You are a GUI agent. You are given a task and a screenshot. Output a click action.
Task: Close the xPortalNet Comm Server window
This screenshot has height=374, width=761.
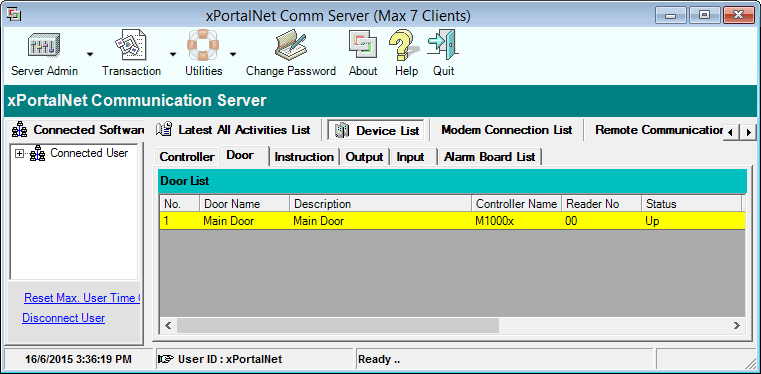(739, 15)
